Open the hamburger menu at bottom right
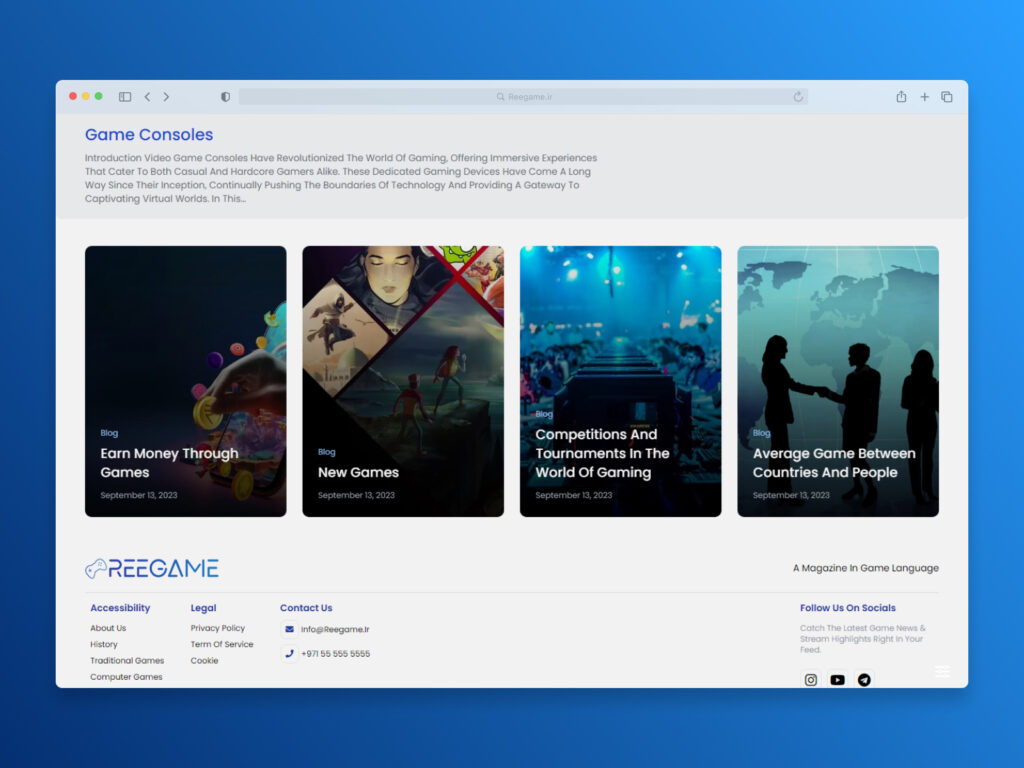 coord(942,672)
